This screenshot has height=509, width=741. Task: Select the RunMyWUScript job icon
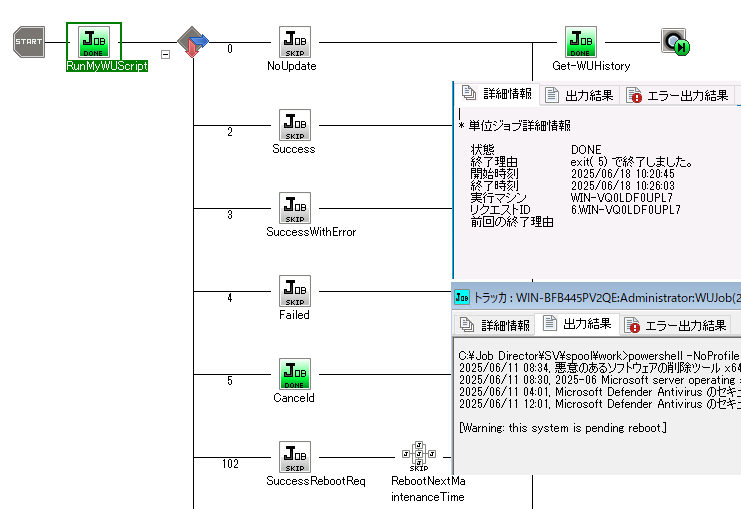click(94, 42)
